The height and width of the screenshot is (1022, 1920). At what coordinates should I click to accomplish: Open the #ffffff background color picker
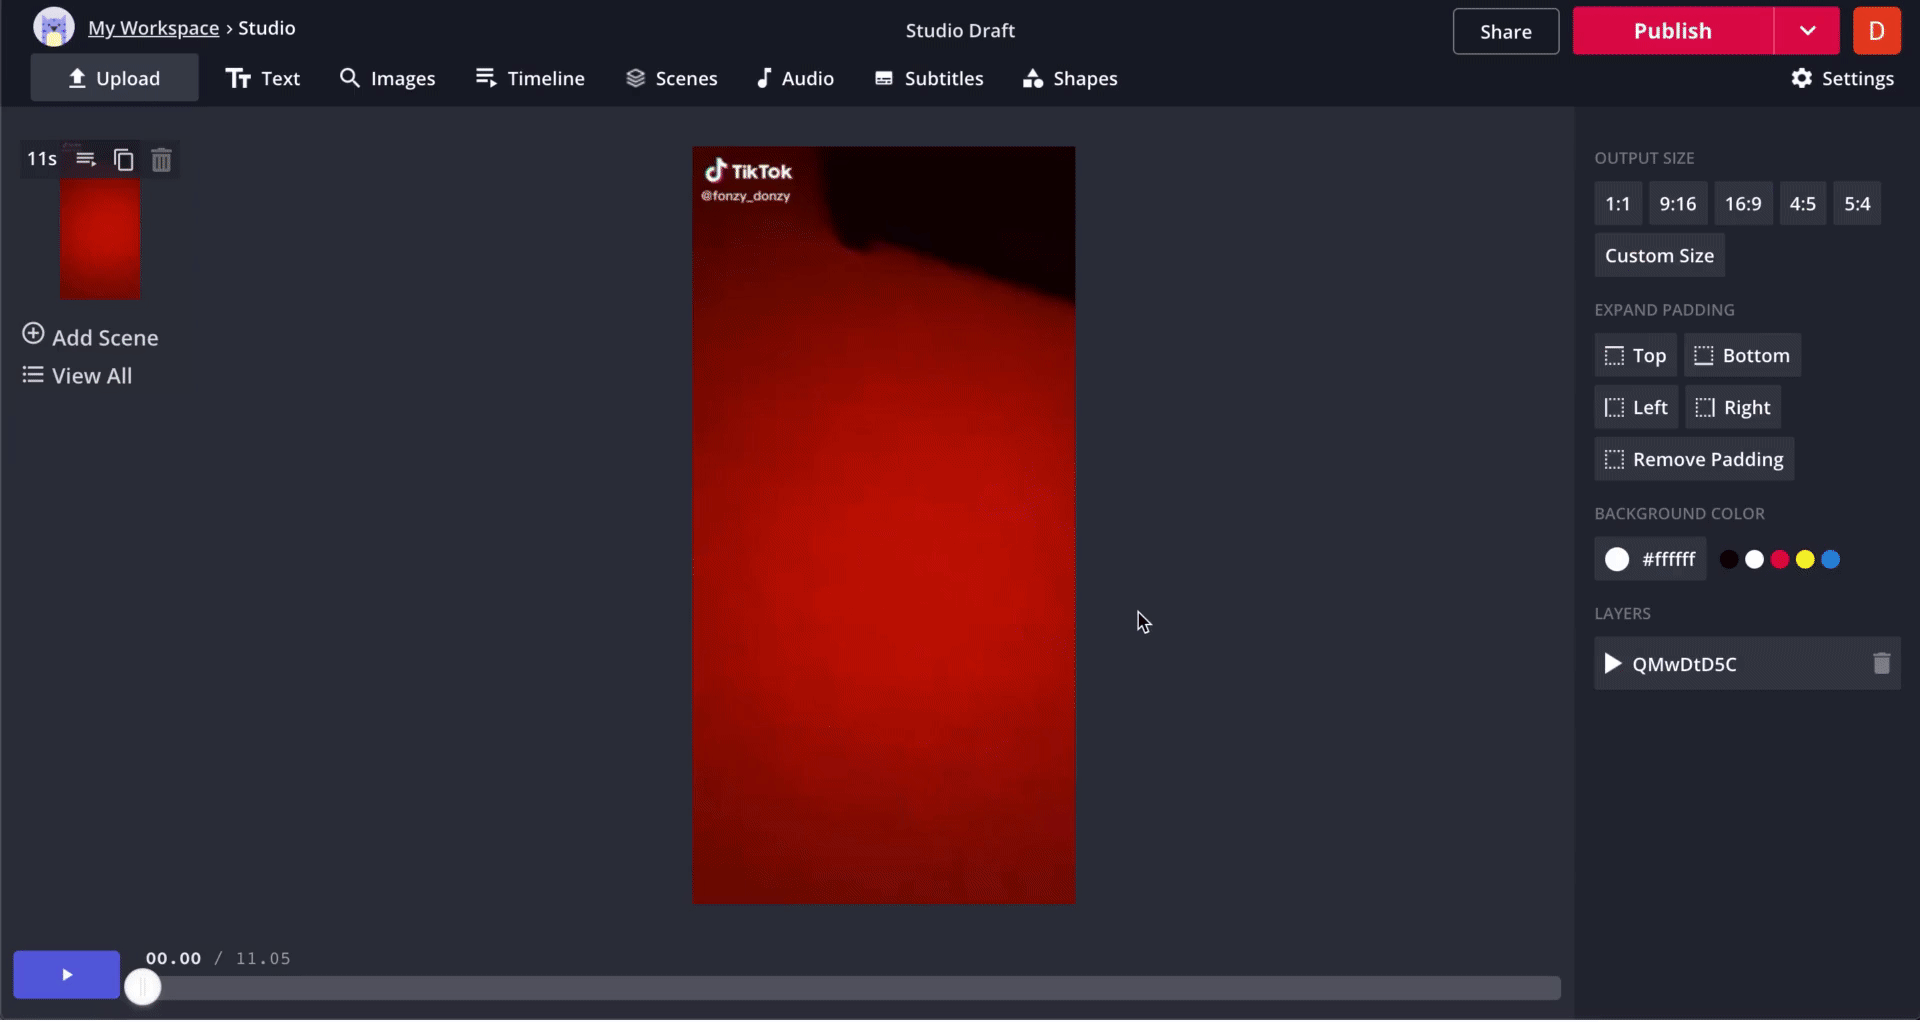point(1650,559)
